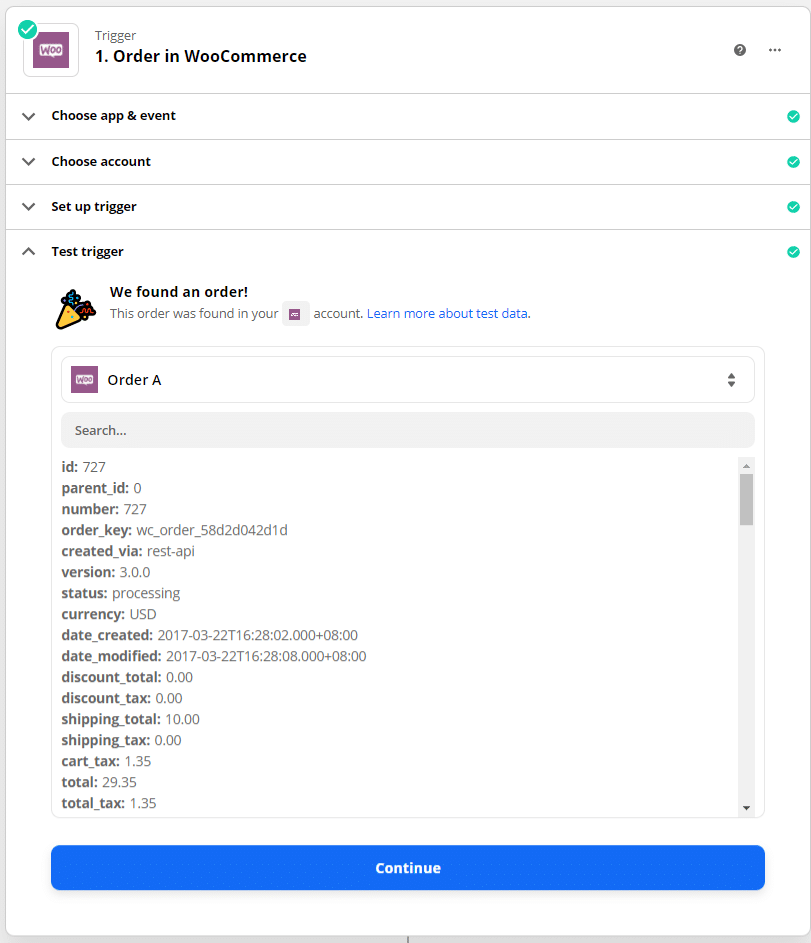Viewport: 811px width, 943px height.
Task: Click the green check on Choose app & event
Action: pyautogui.click(x=793, y=116)
